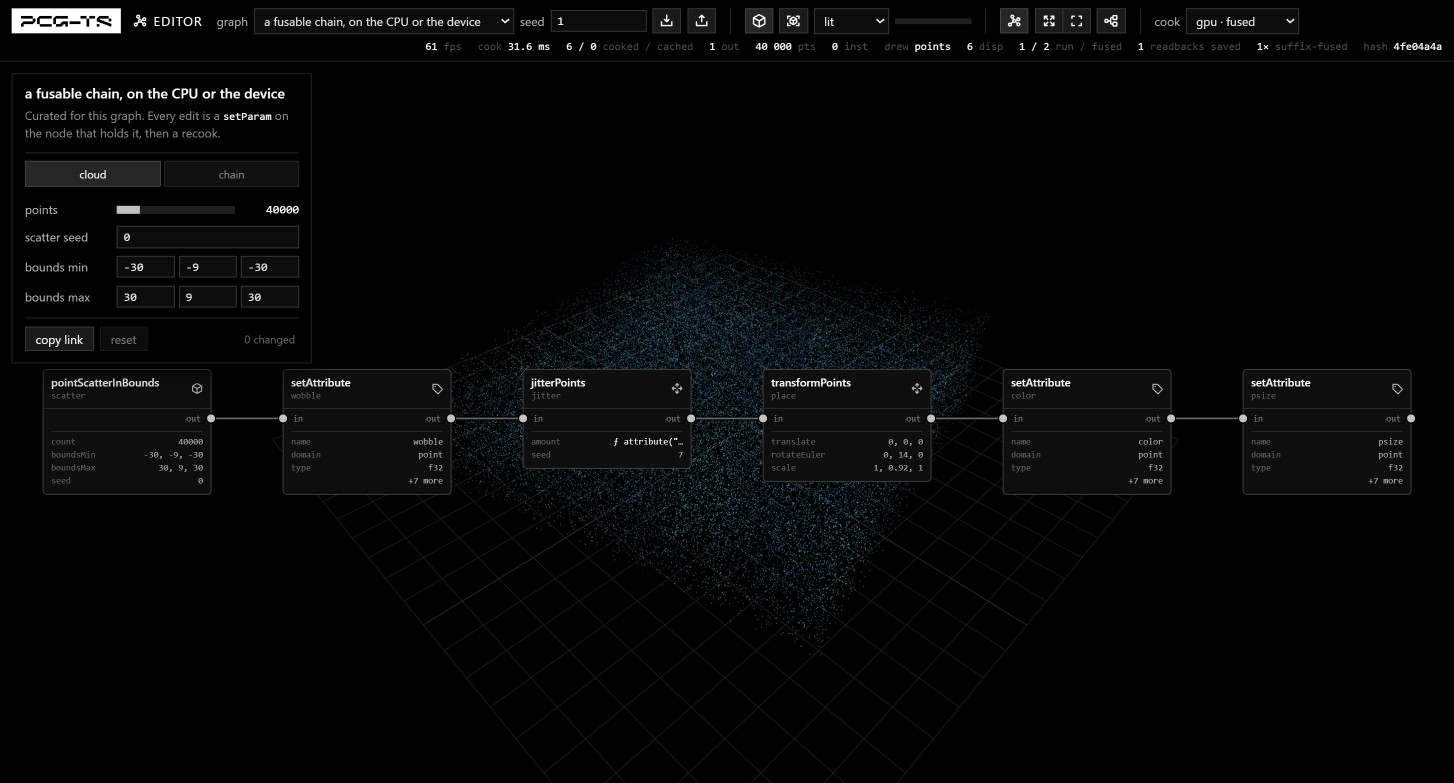Open the graph selection dropdown
1454x783 pixels.
[384, 21]
